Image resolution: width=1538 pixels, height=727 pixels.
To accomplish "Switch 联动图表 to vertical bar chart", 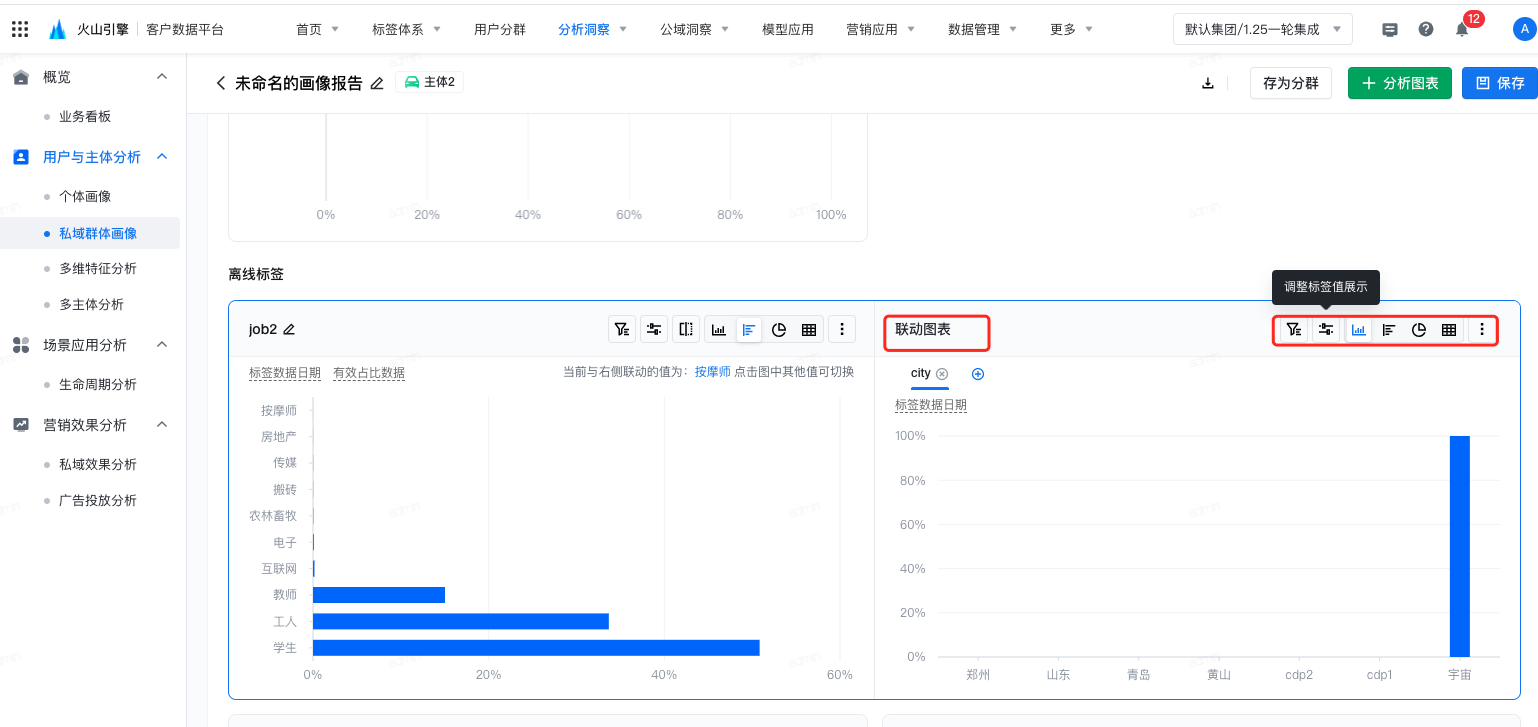I will tap(1359, 329).
